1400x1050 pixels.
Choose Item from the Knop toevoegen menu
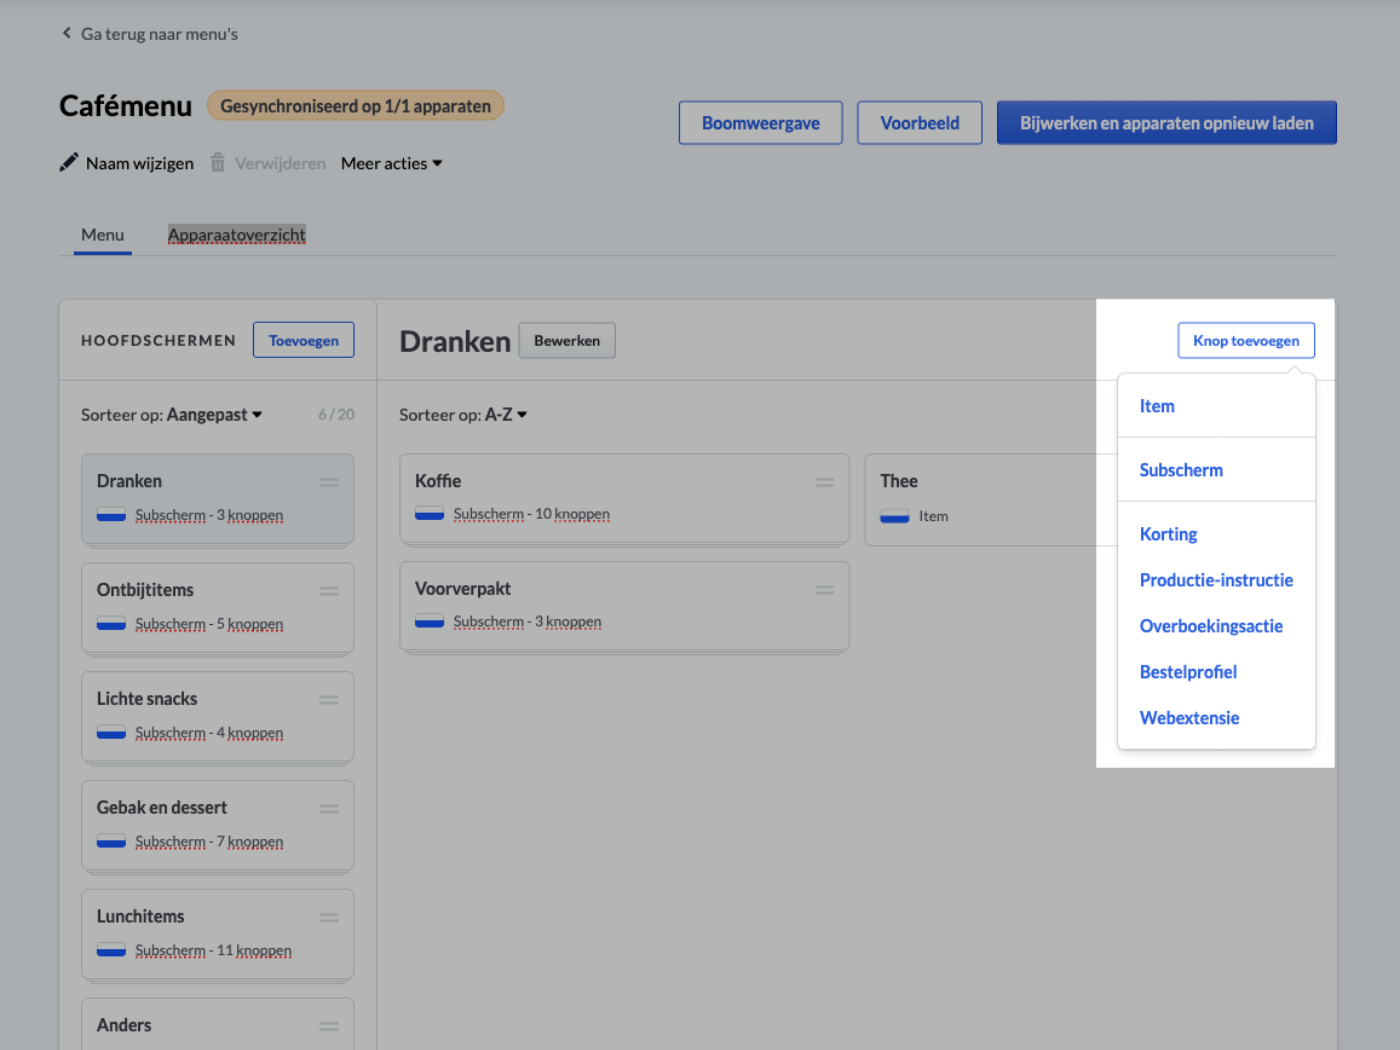click(1216, 406)
